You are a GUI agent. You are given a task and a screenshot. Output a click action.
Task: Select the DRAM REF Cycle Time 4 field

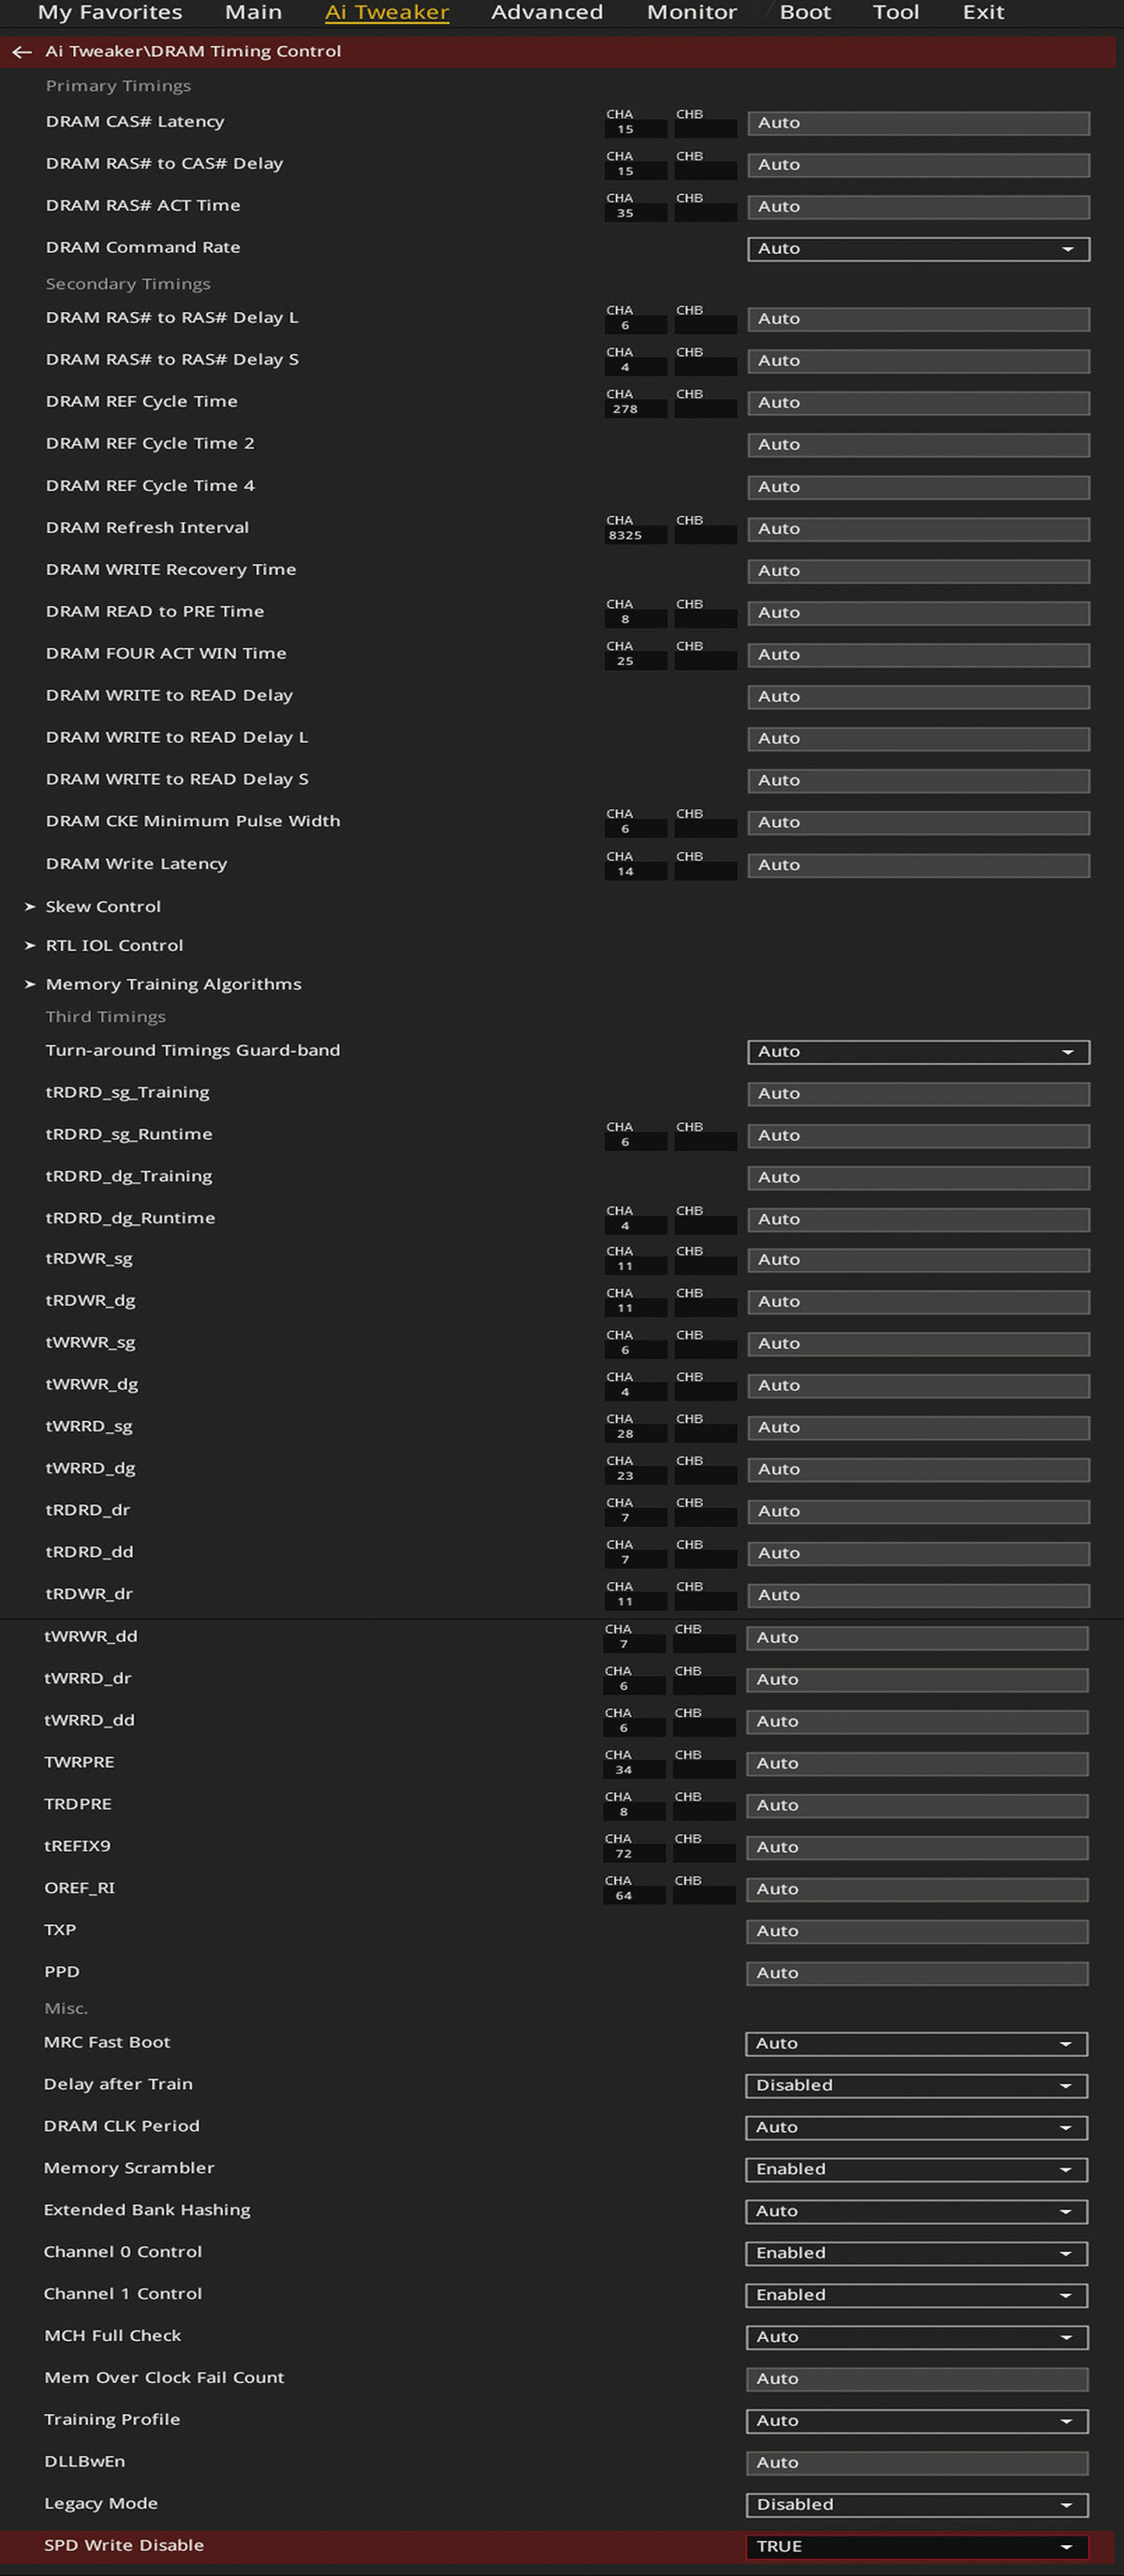[918, 488]
